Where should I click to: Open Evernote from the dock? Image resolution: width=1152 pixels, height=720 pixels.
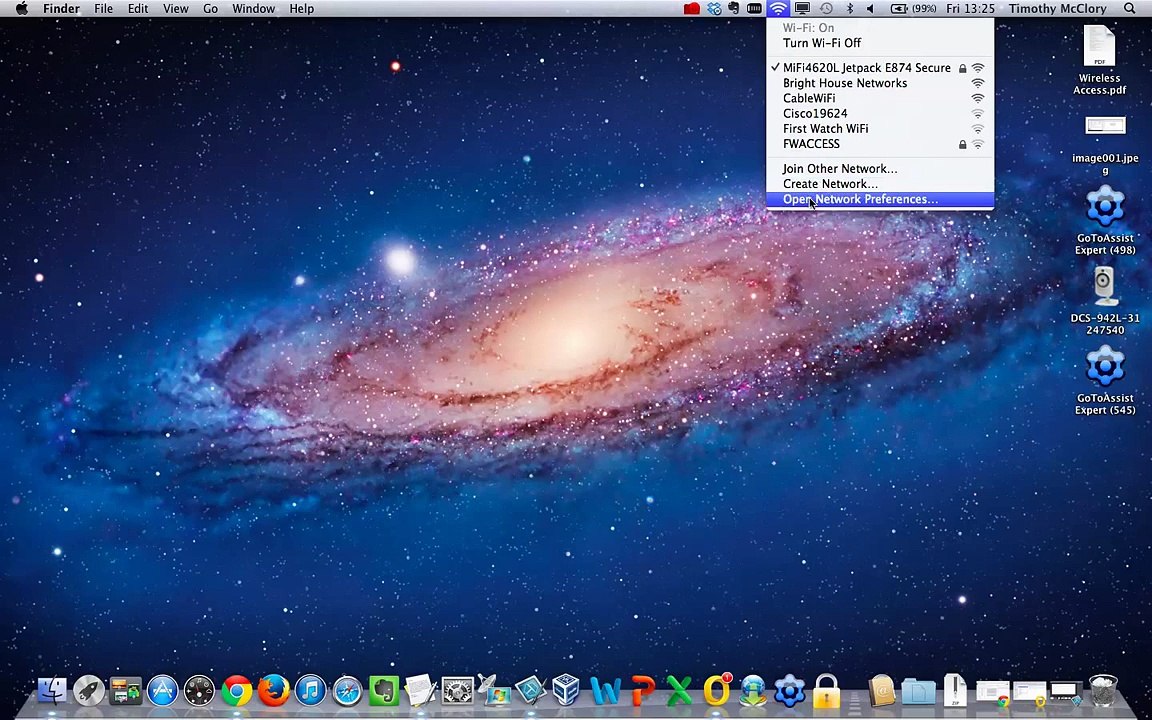384,691
